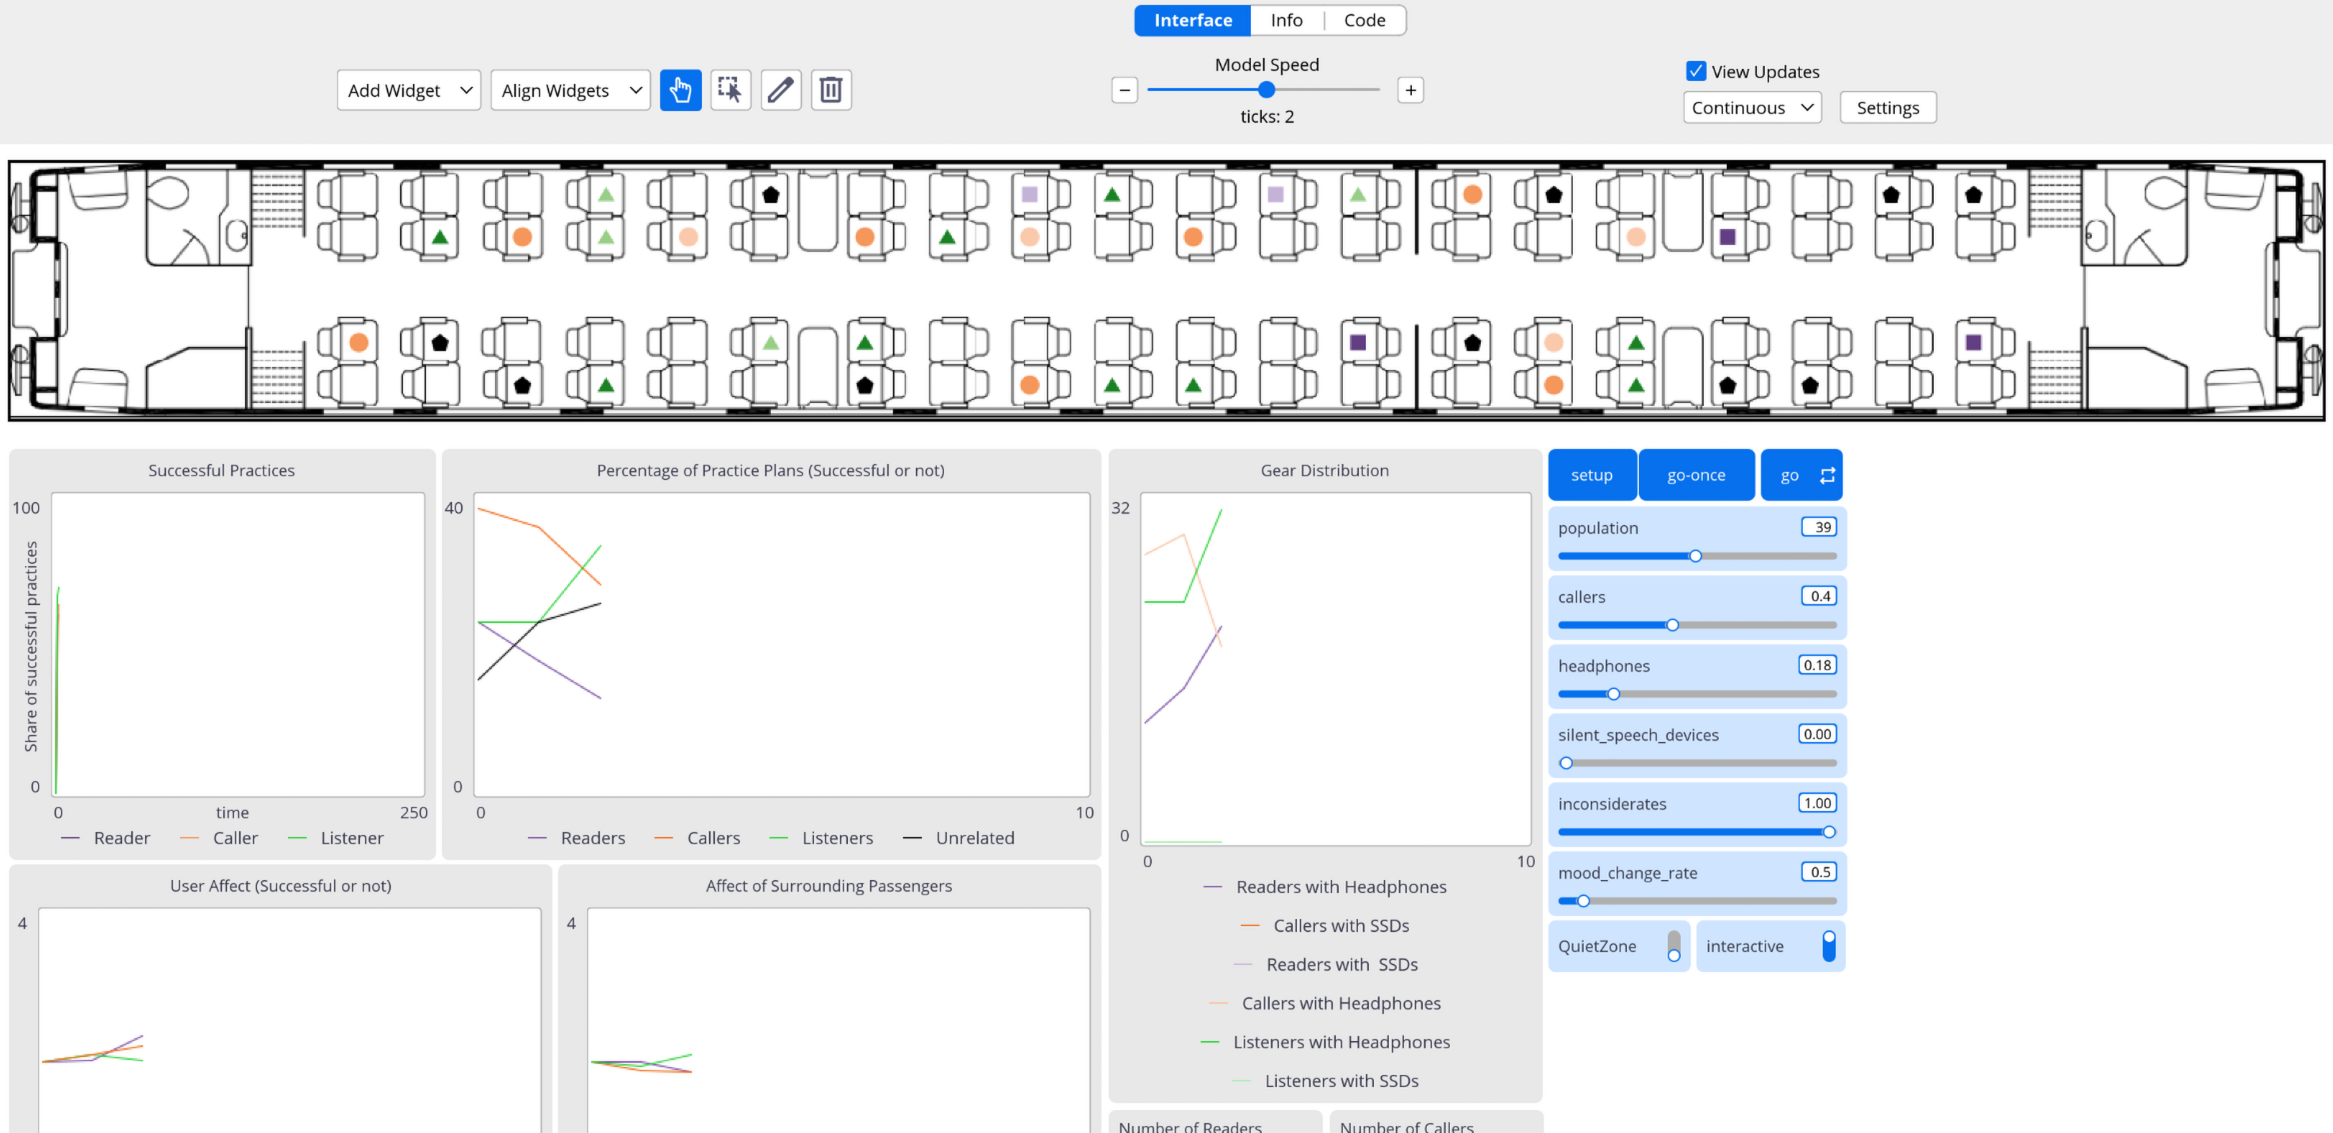Viewport: 2333px width, 1133px height.
Task: Open the Align Widgets dropdown
Action: (570, 90)
